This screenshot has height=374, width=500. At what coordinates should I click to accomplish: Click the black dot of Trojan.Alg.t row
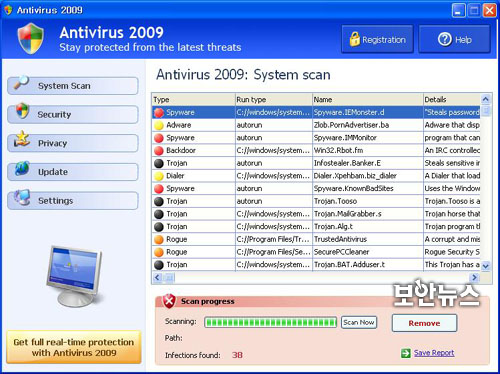click(x=159, y=227)
